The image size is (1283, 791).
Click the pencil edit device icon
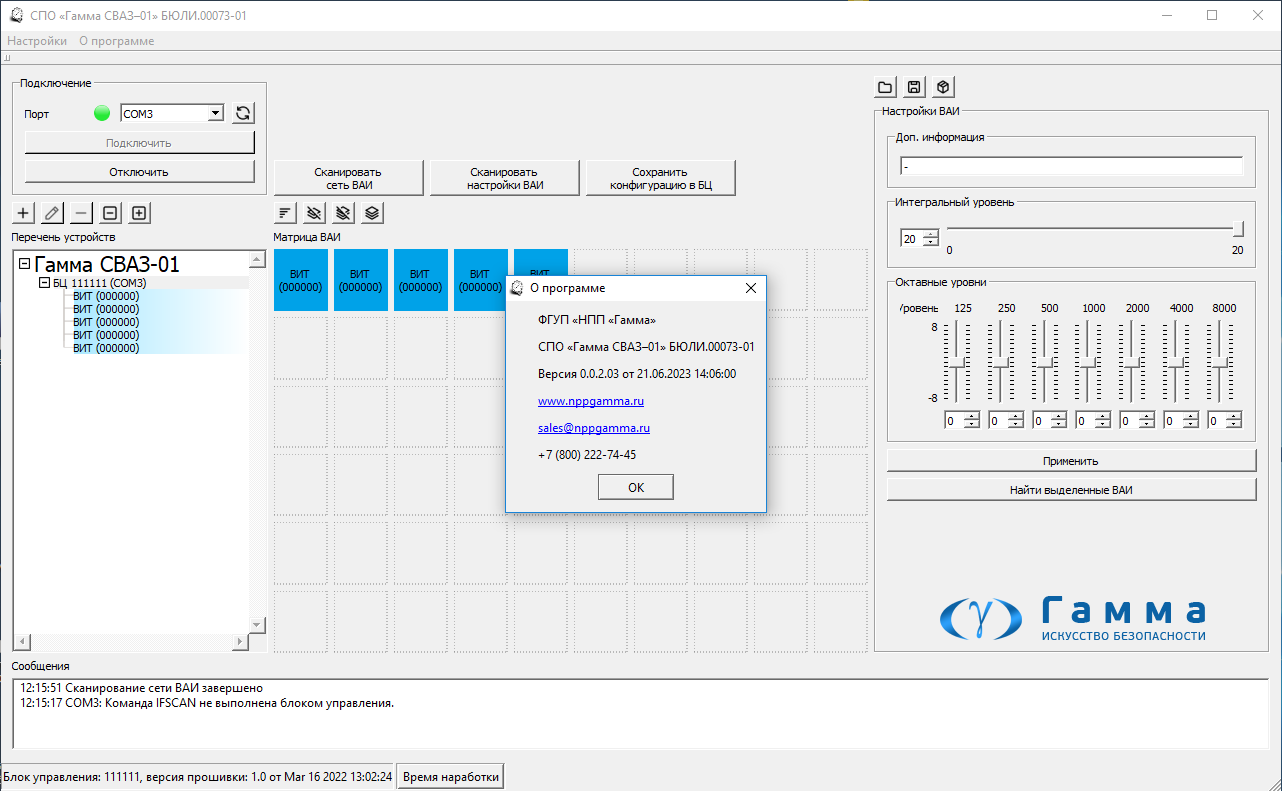(x=53, y=213)
